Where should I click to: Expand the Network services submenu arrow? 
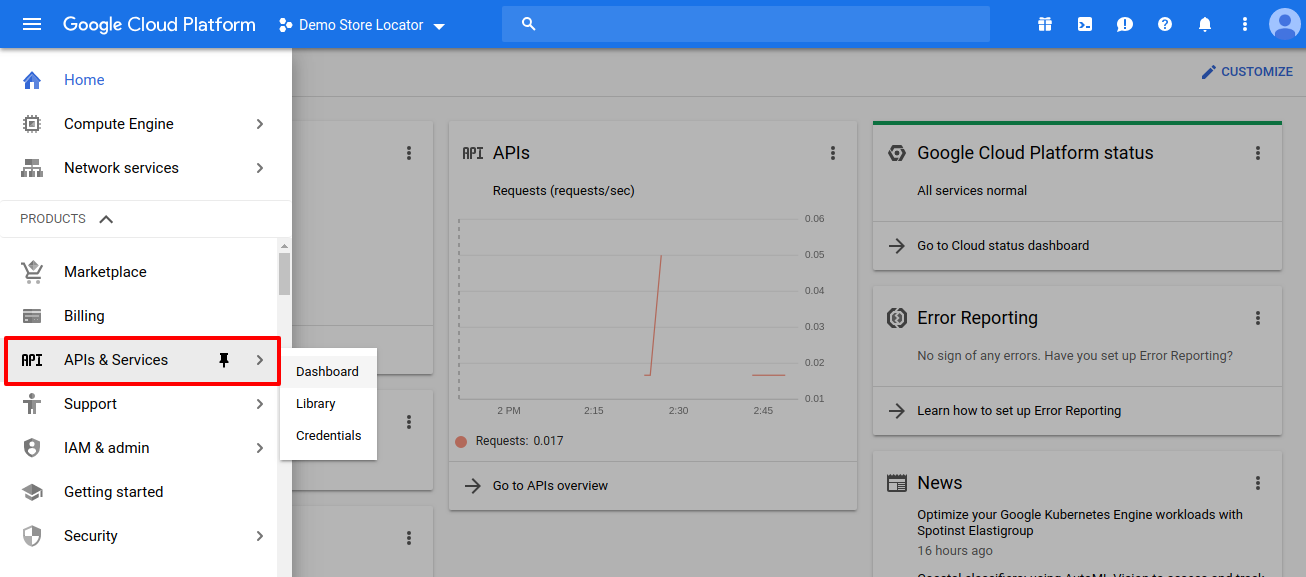[260, 168]
